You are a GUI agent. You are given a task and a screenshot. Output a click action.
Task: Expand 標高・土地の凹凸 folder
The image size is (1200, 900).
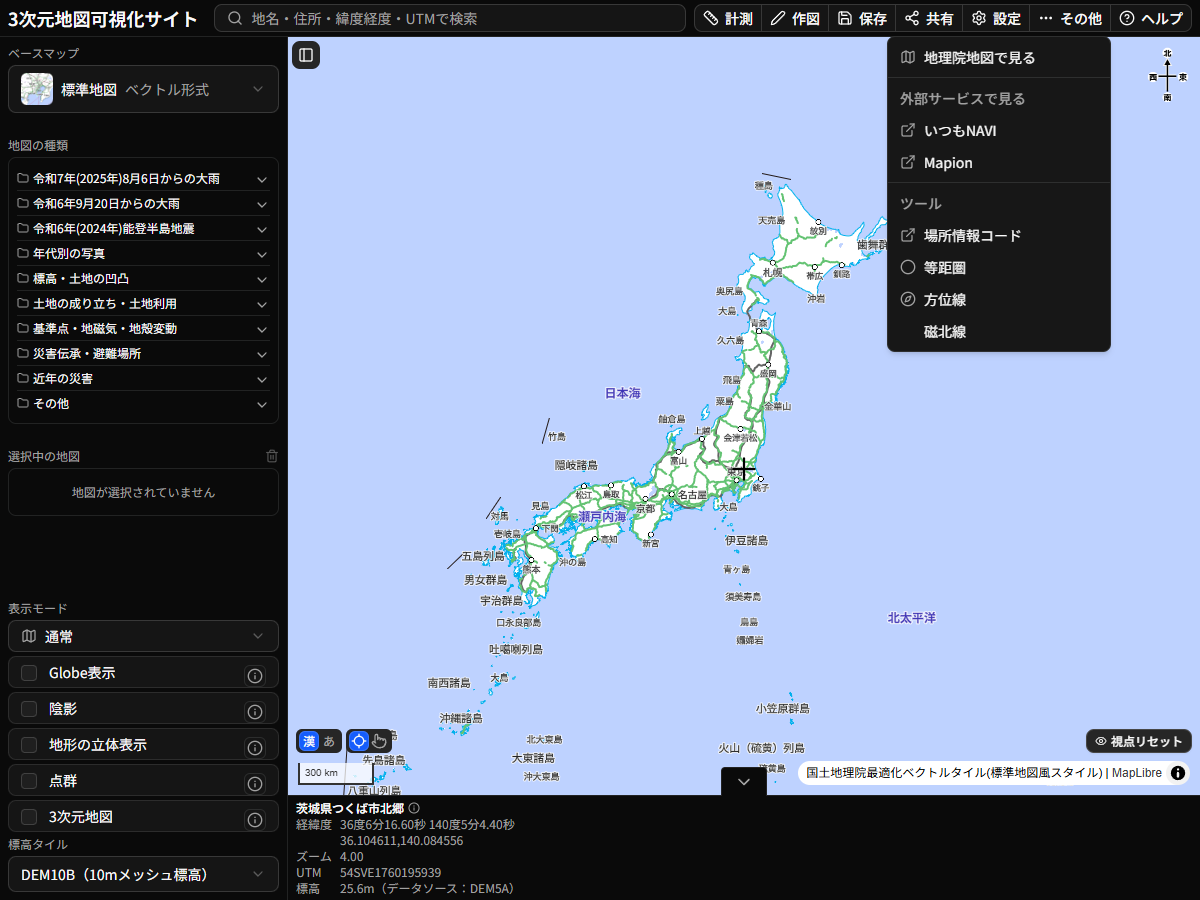(x=143, y=279)
